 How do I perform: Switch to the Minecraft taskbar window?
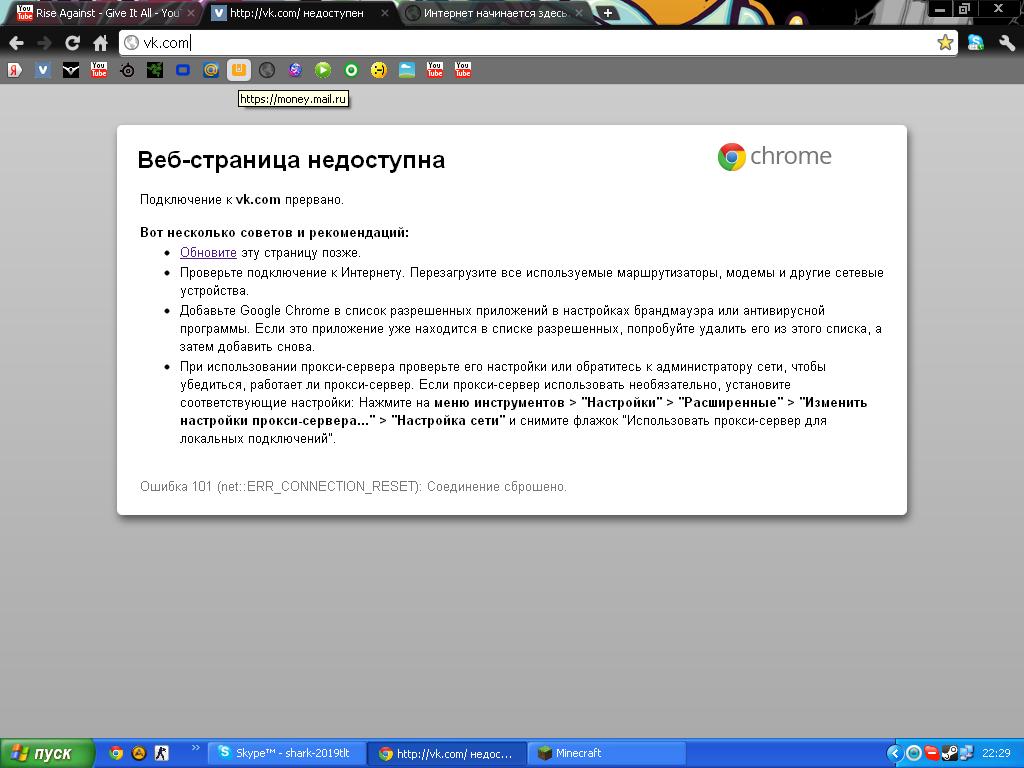coord(606,753)
